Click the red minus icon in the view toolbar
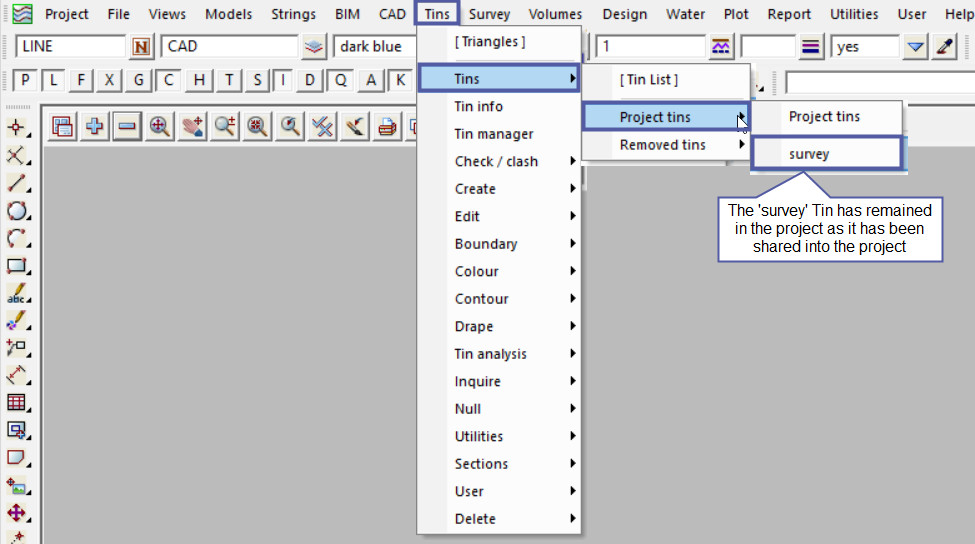This screenshot has height=544, width=975. point(127,126)
